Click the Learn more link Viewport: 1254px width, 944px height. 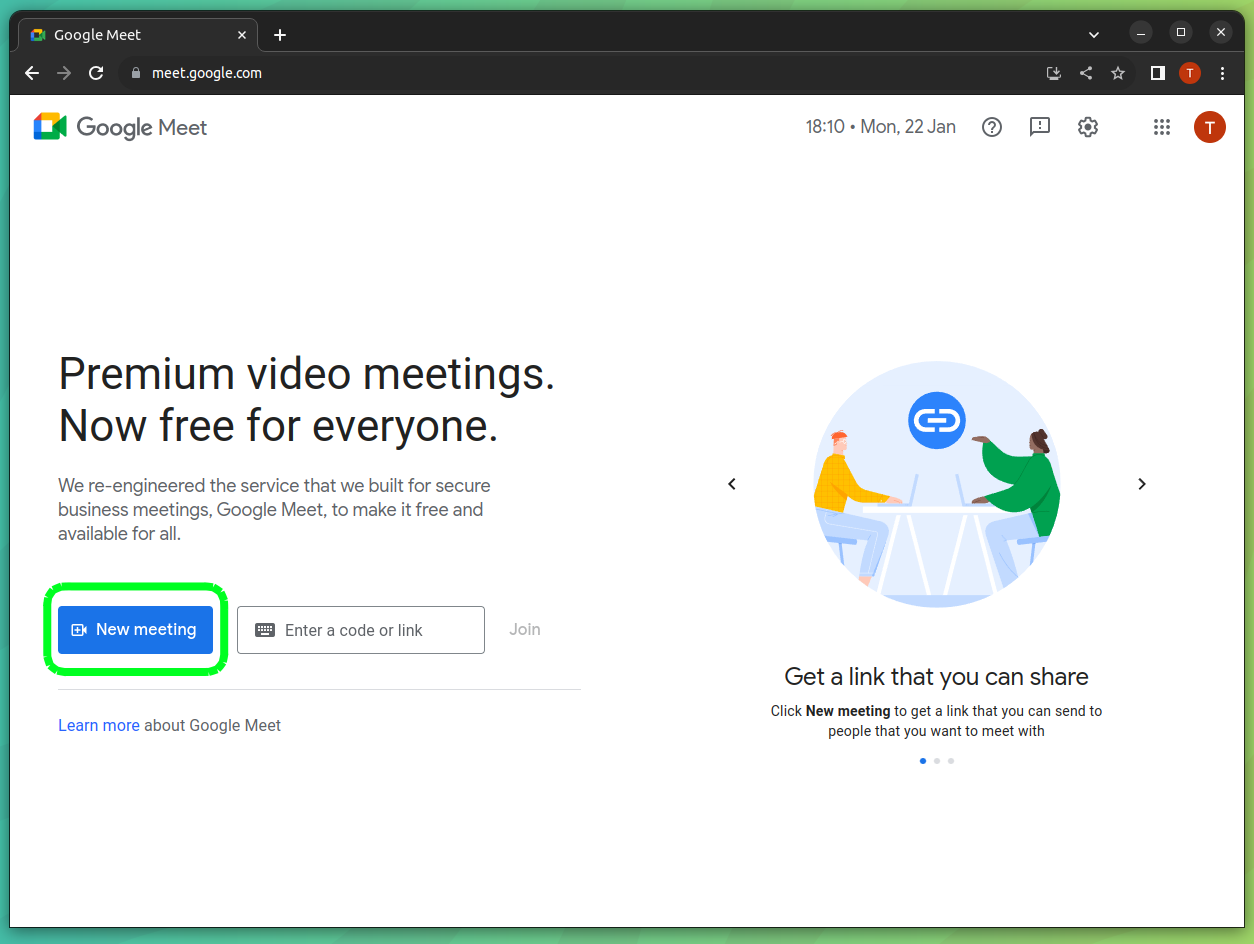[x=98, y=725]
